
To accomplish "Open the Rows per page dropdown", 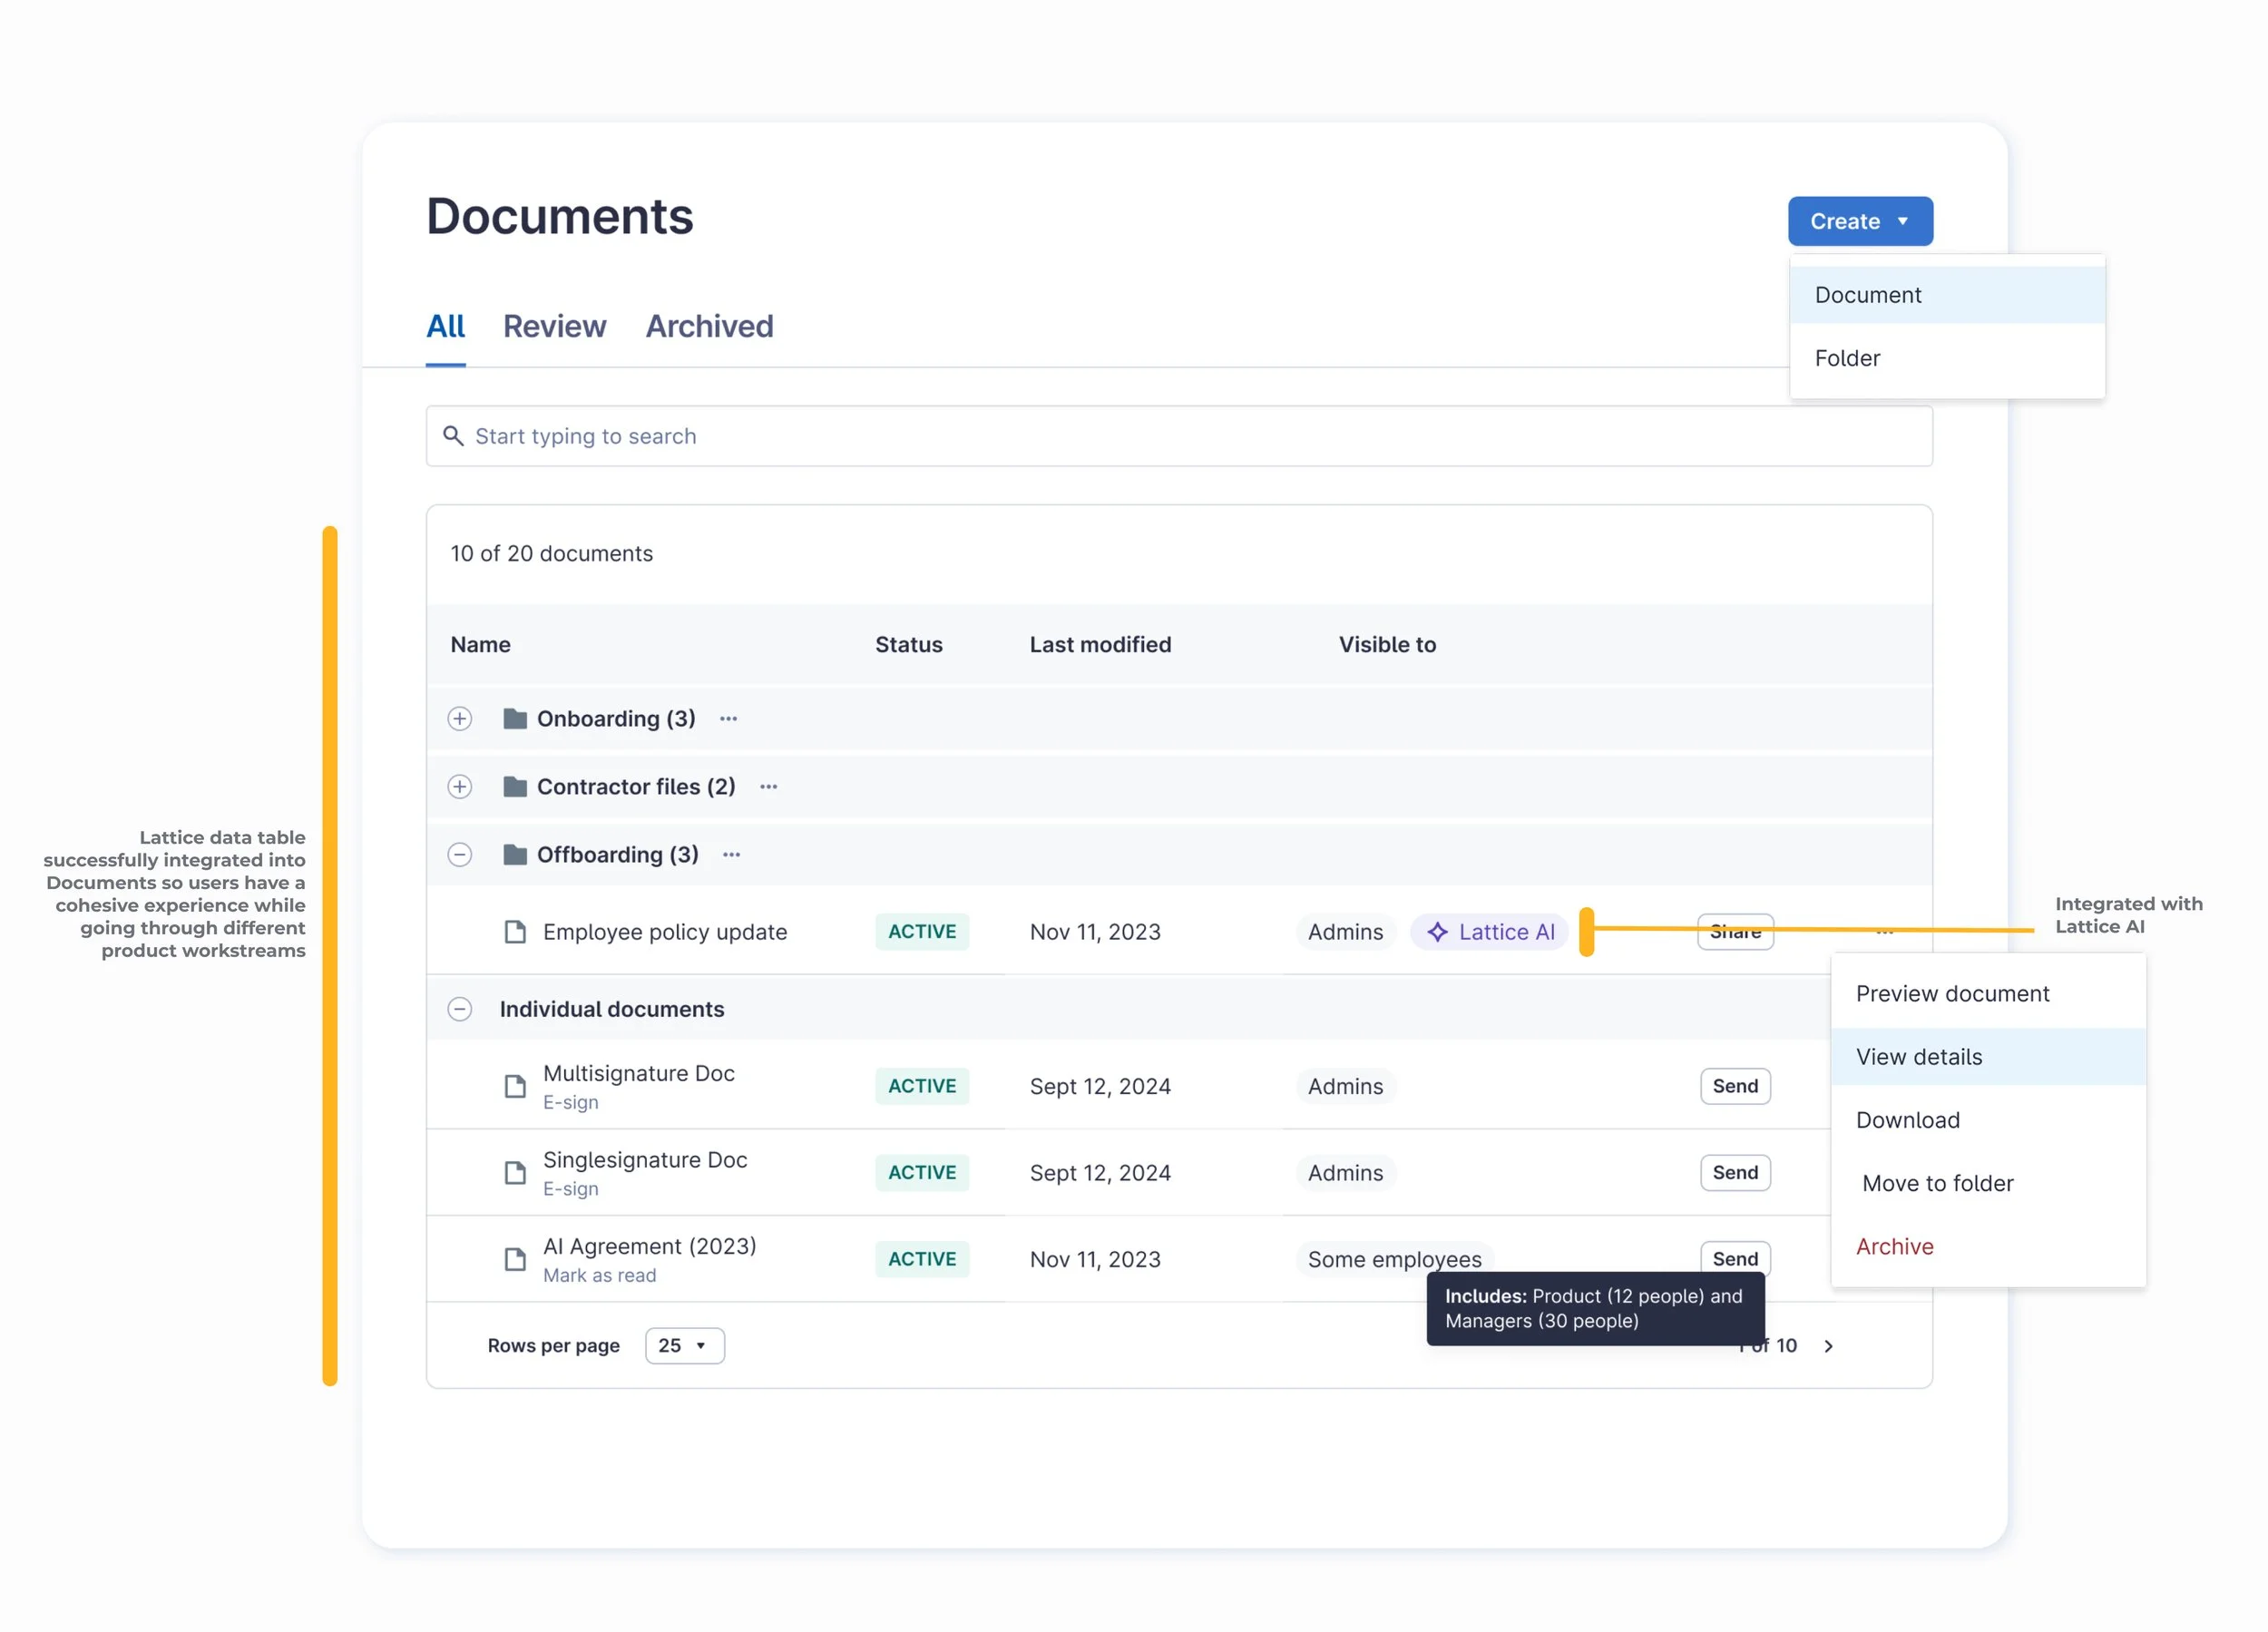I will (x=685, y=1346).
